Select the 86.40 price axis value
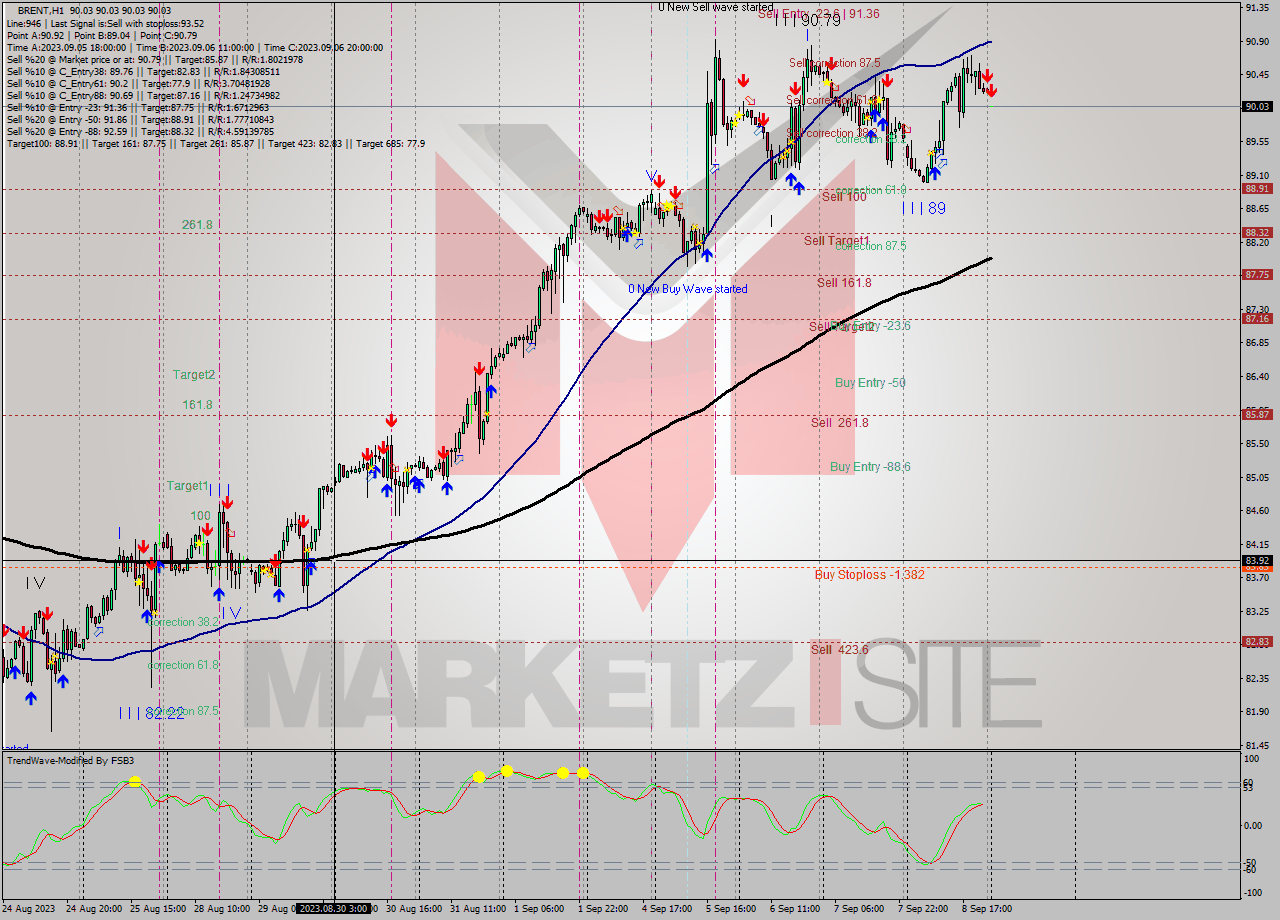 coord(1257,376)
